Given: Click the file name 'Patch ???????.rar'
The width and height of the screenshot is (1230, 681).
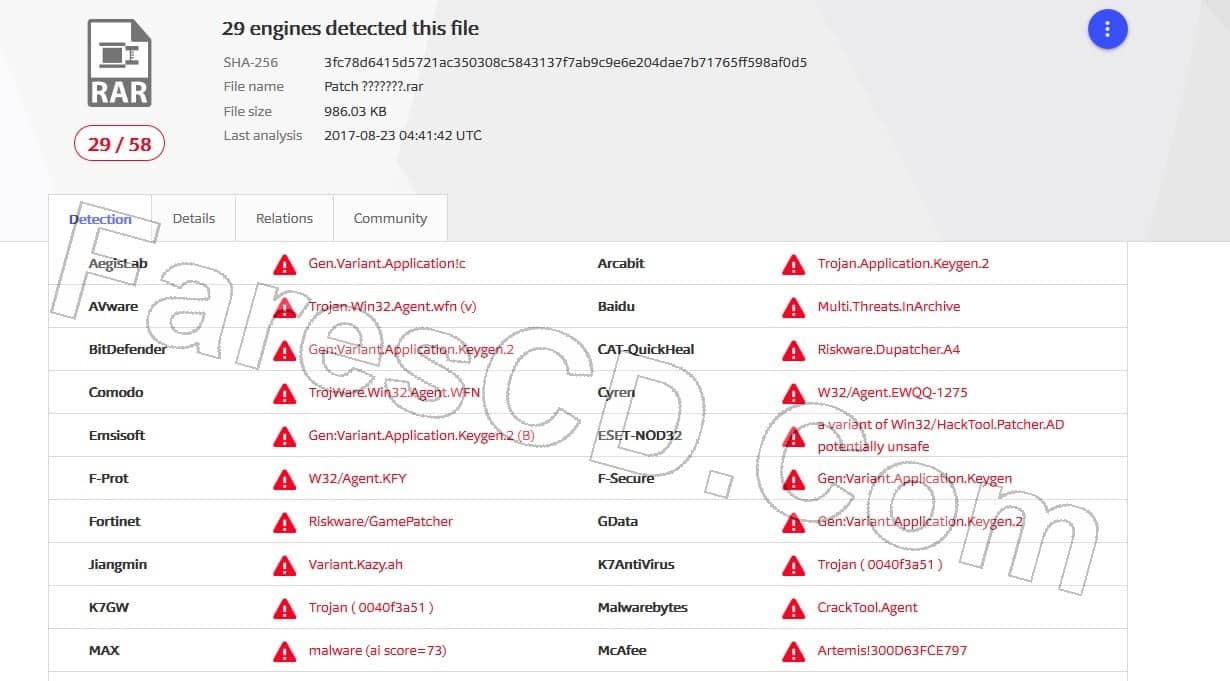Looking at the screenshot, I should (x=373, y=86).
